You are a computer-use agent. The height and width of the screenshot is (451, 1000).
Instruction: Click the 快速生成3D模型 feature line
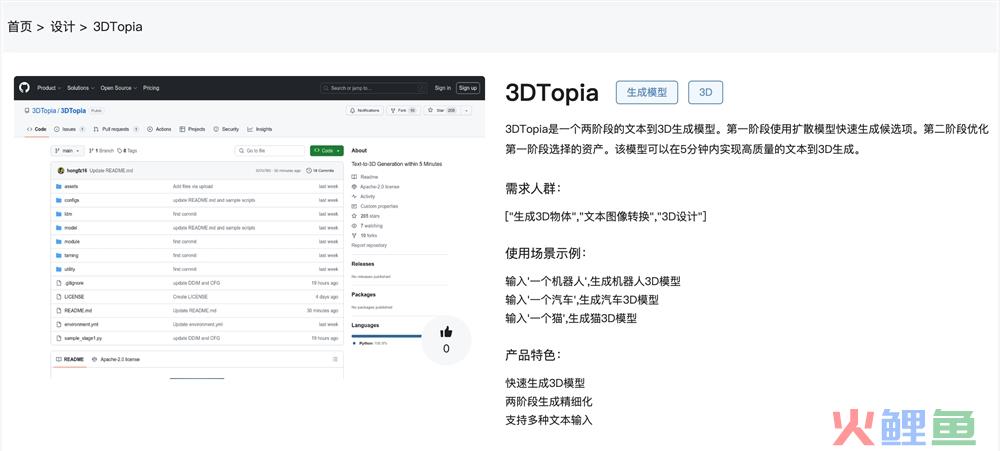545,383
